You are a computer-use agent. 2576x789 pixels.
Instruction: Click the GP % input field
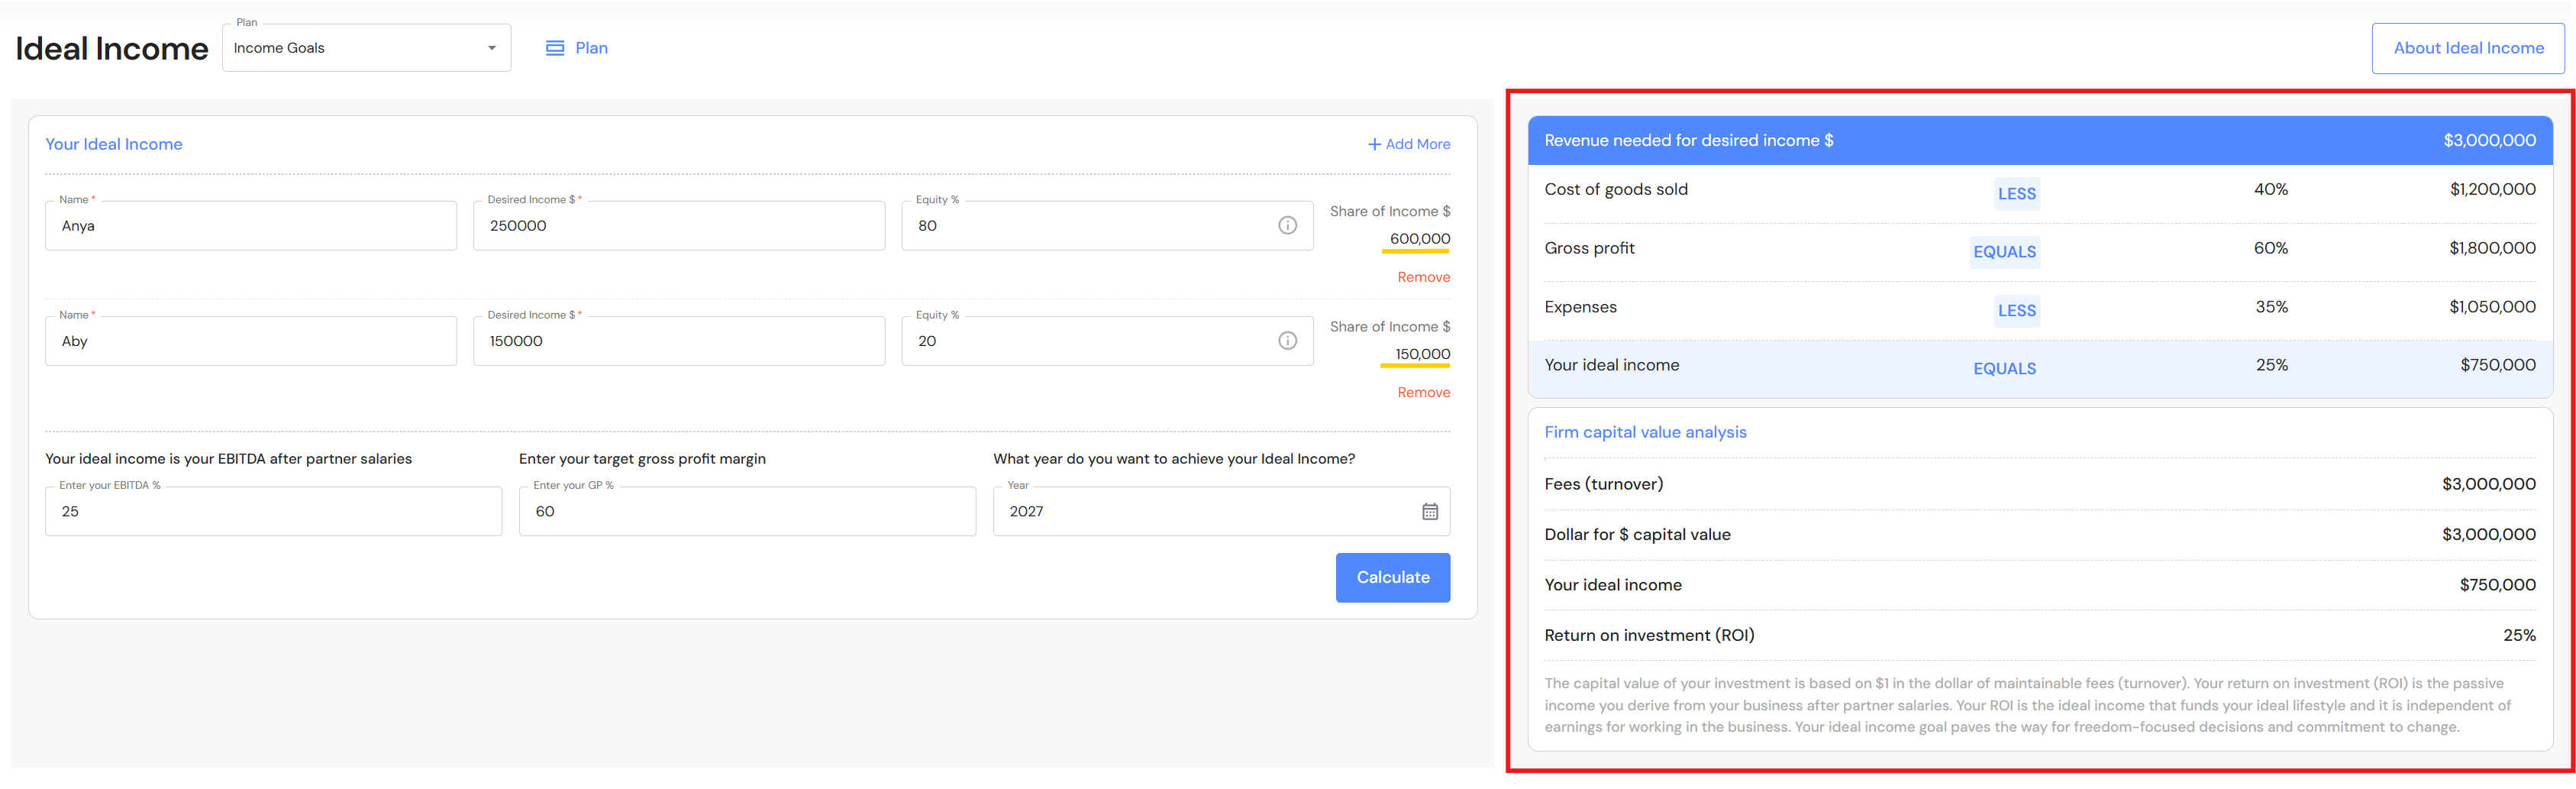(x=746, y=512)
